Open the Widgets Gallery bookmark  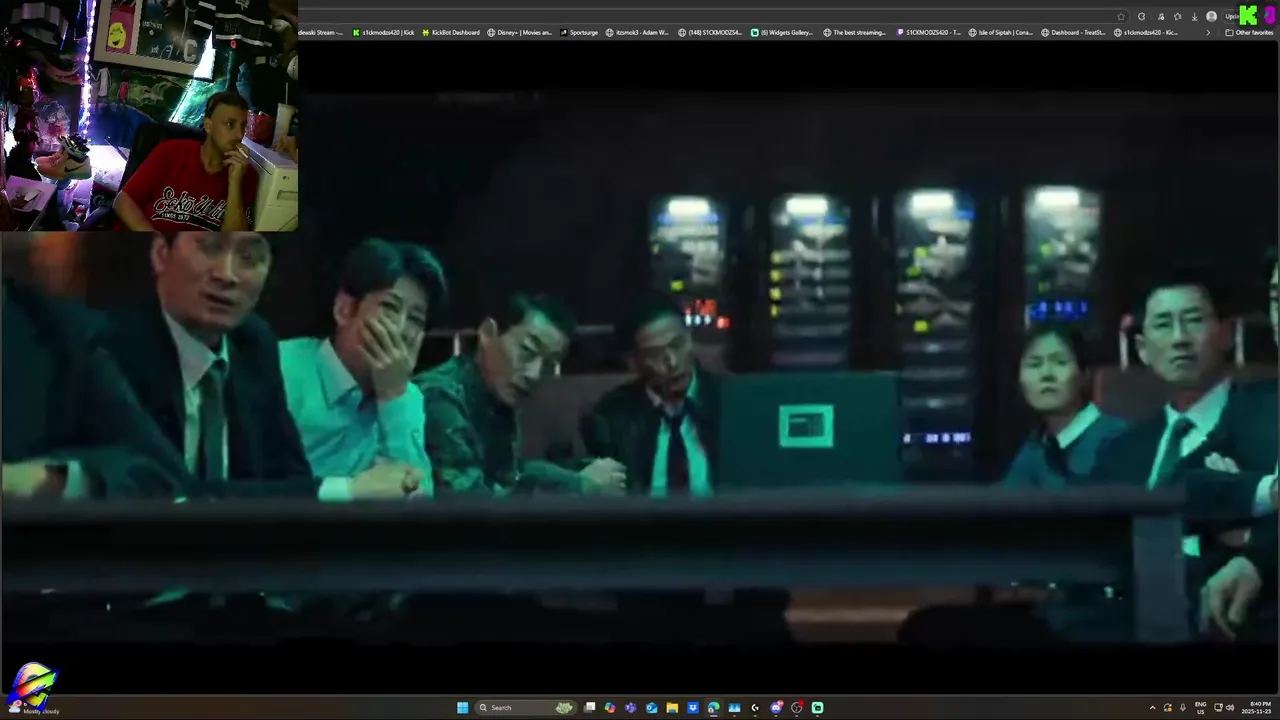point(782,33)
